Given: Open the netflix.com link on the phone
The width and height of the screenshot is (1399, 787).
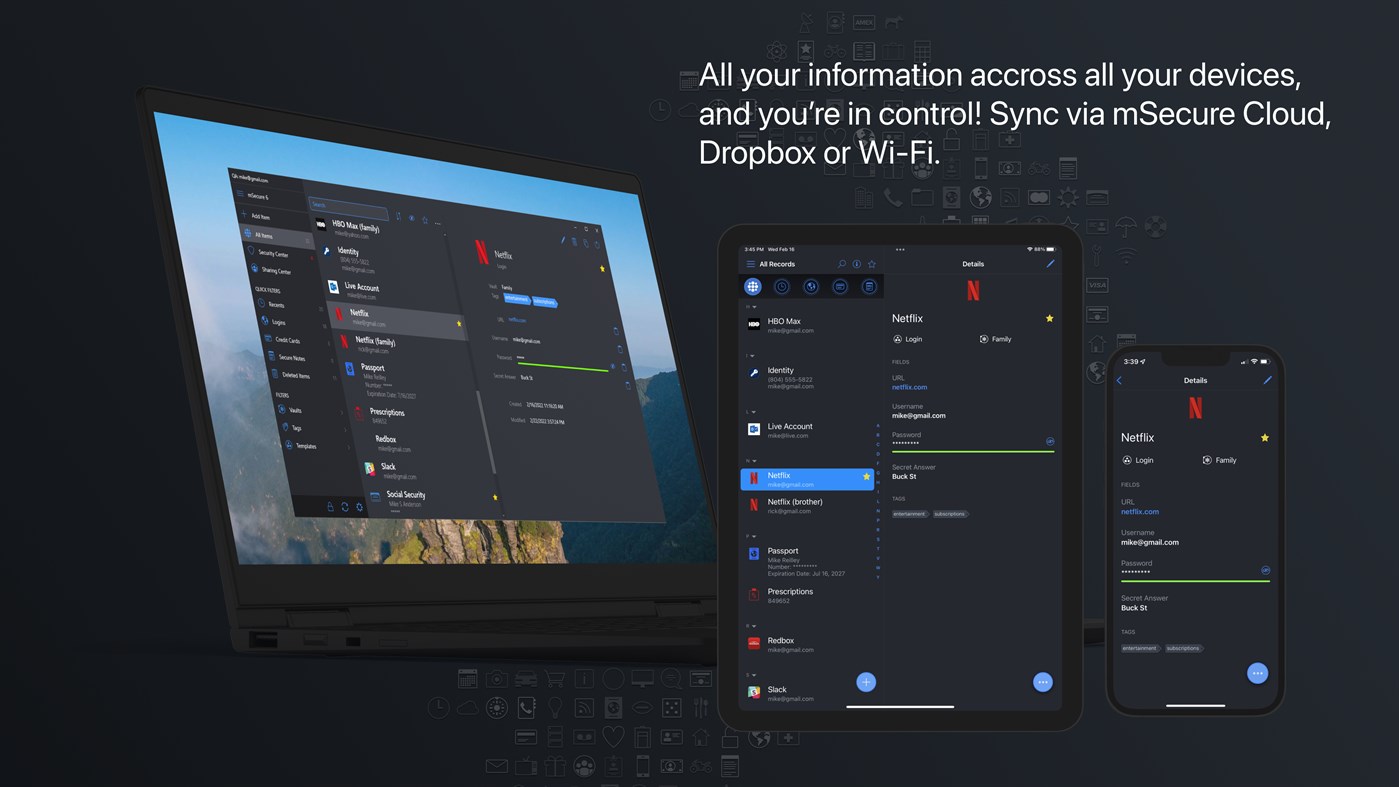Looking at the screenshot, I should click(x=1140, y=512).
